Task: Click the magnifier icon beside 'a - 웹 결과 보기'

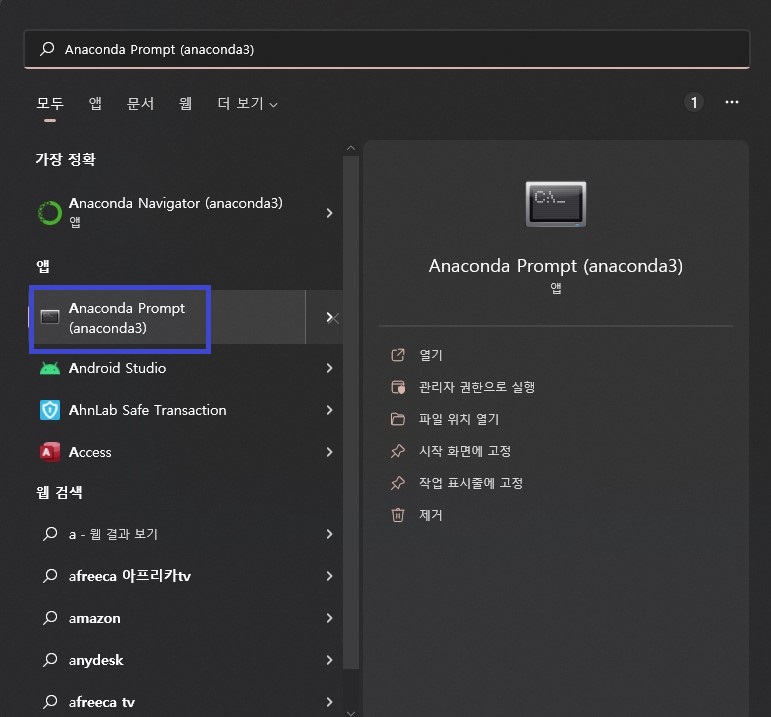Action: pyautogui.click(x=50, y=534)
